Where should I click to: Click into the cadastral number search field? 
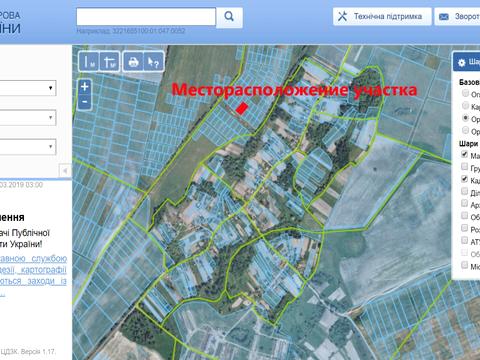tap(146, 16)
